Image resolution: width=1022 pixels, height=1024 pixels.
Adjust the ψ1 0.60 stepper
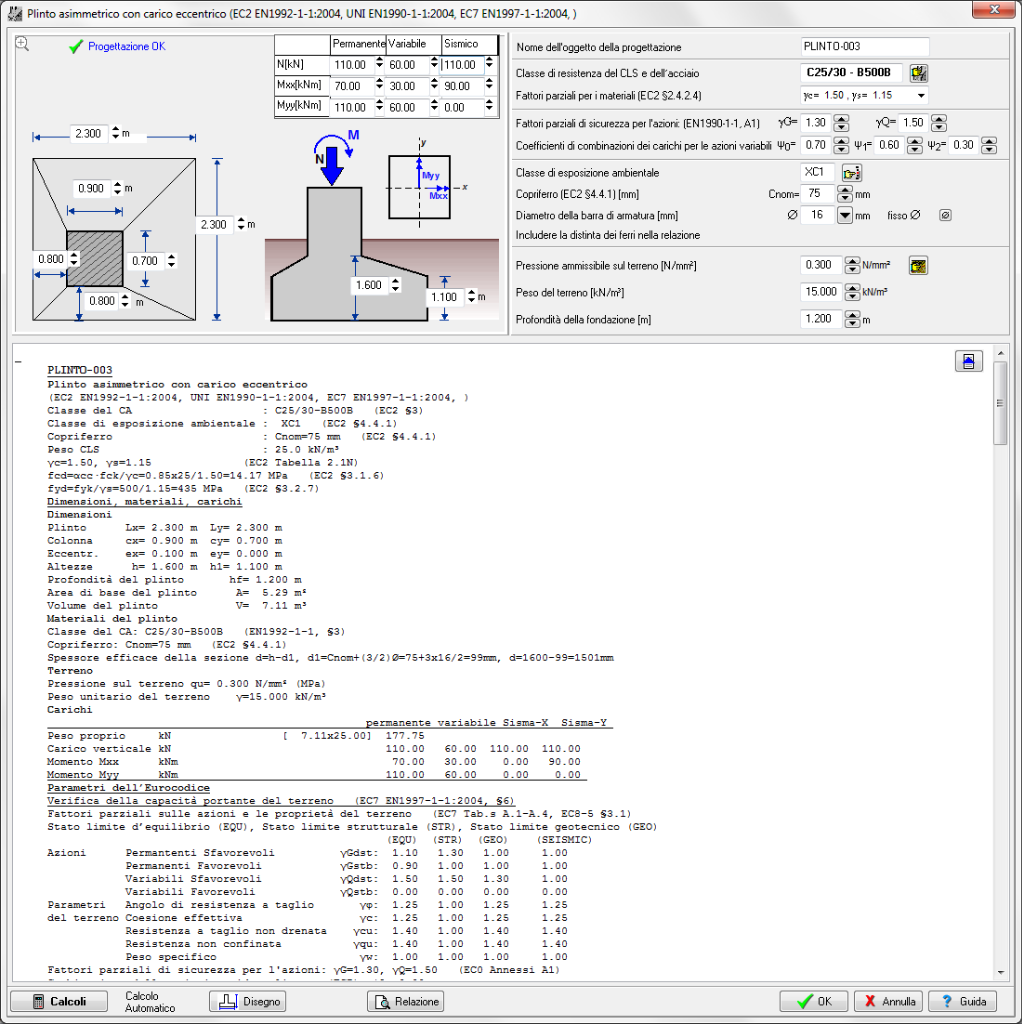click(x=915, y=146)
